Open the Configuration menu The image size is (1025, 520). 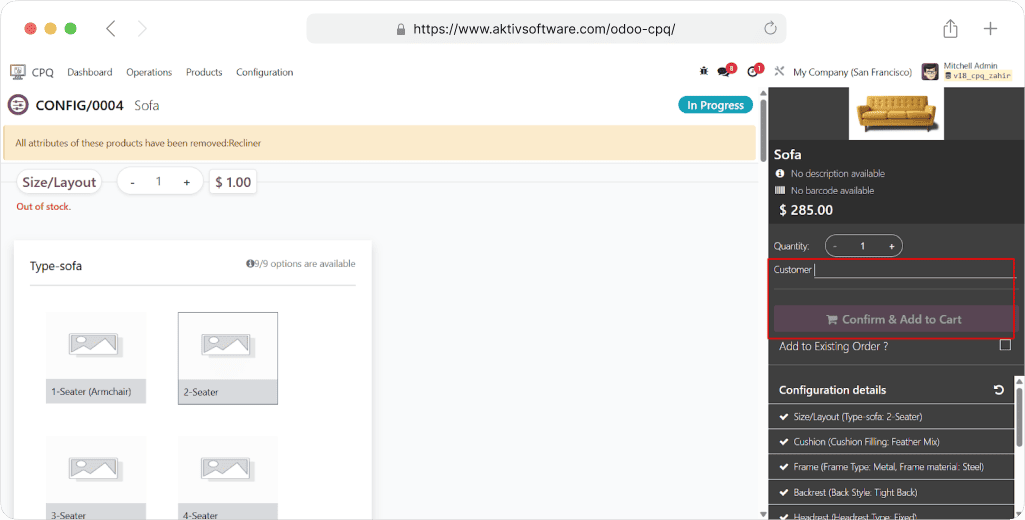click(264, 72)
